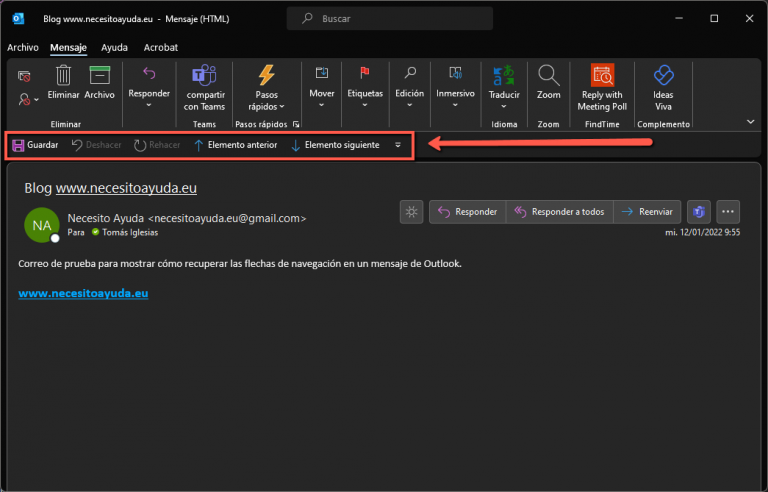The height and width of the screenshot is (492, 768).
Task: Click the Teams icon in message header
Action: coord(698,212)
